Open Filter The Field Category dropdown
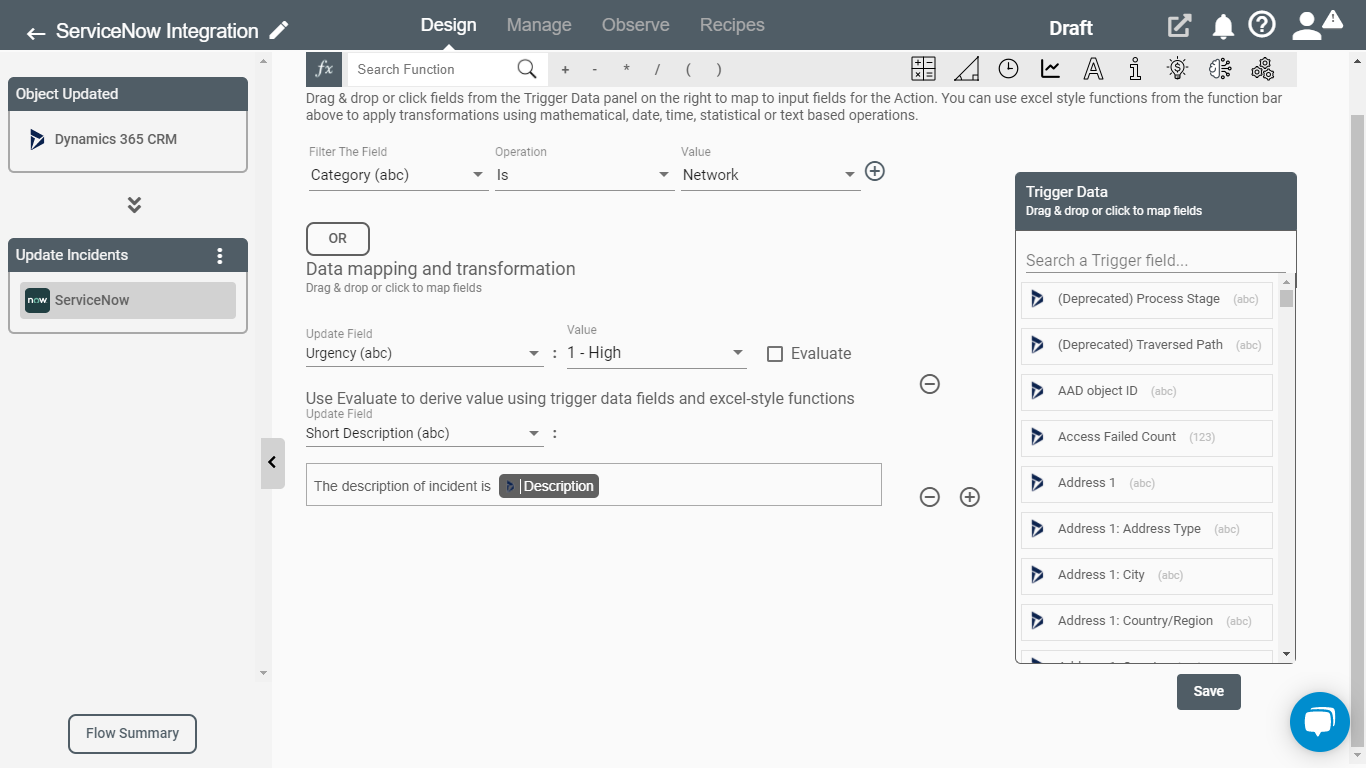Viewport: 1366px width, 768px height. (x=398, y=175)
